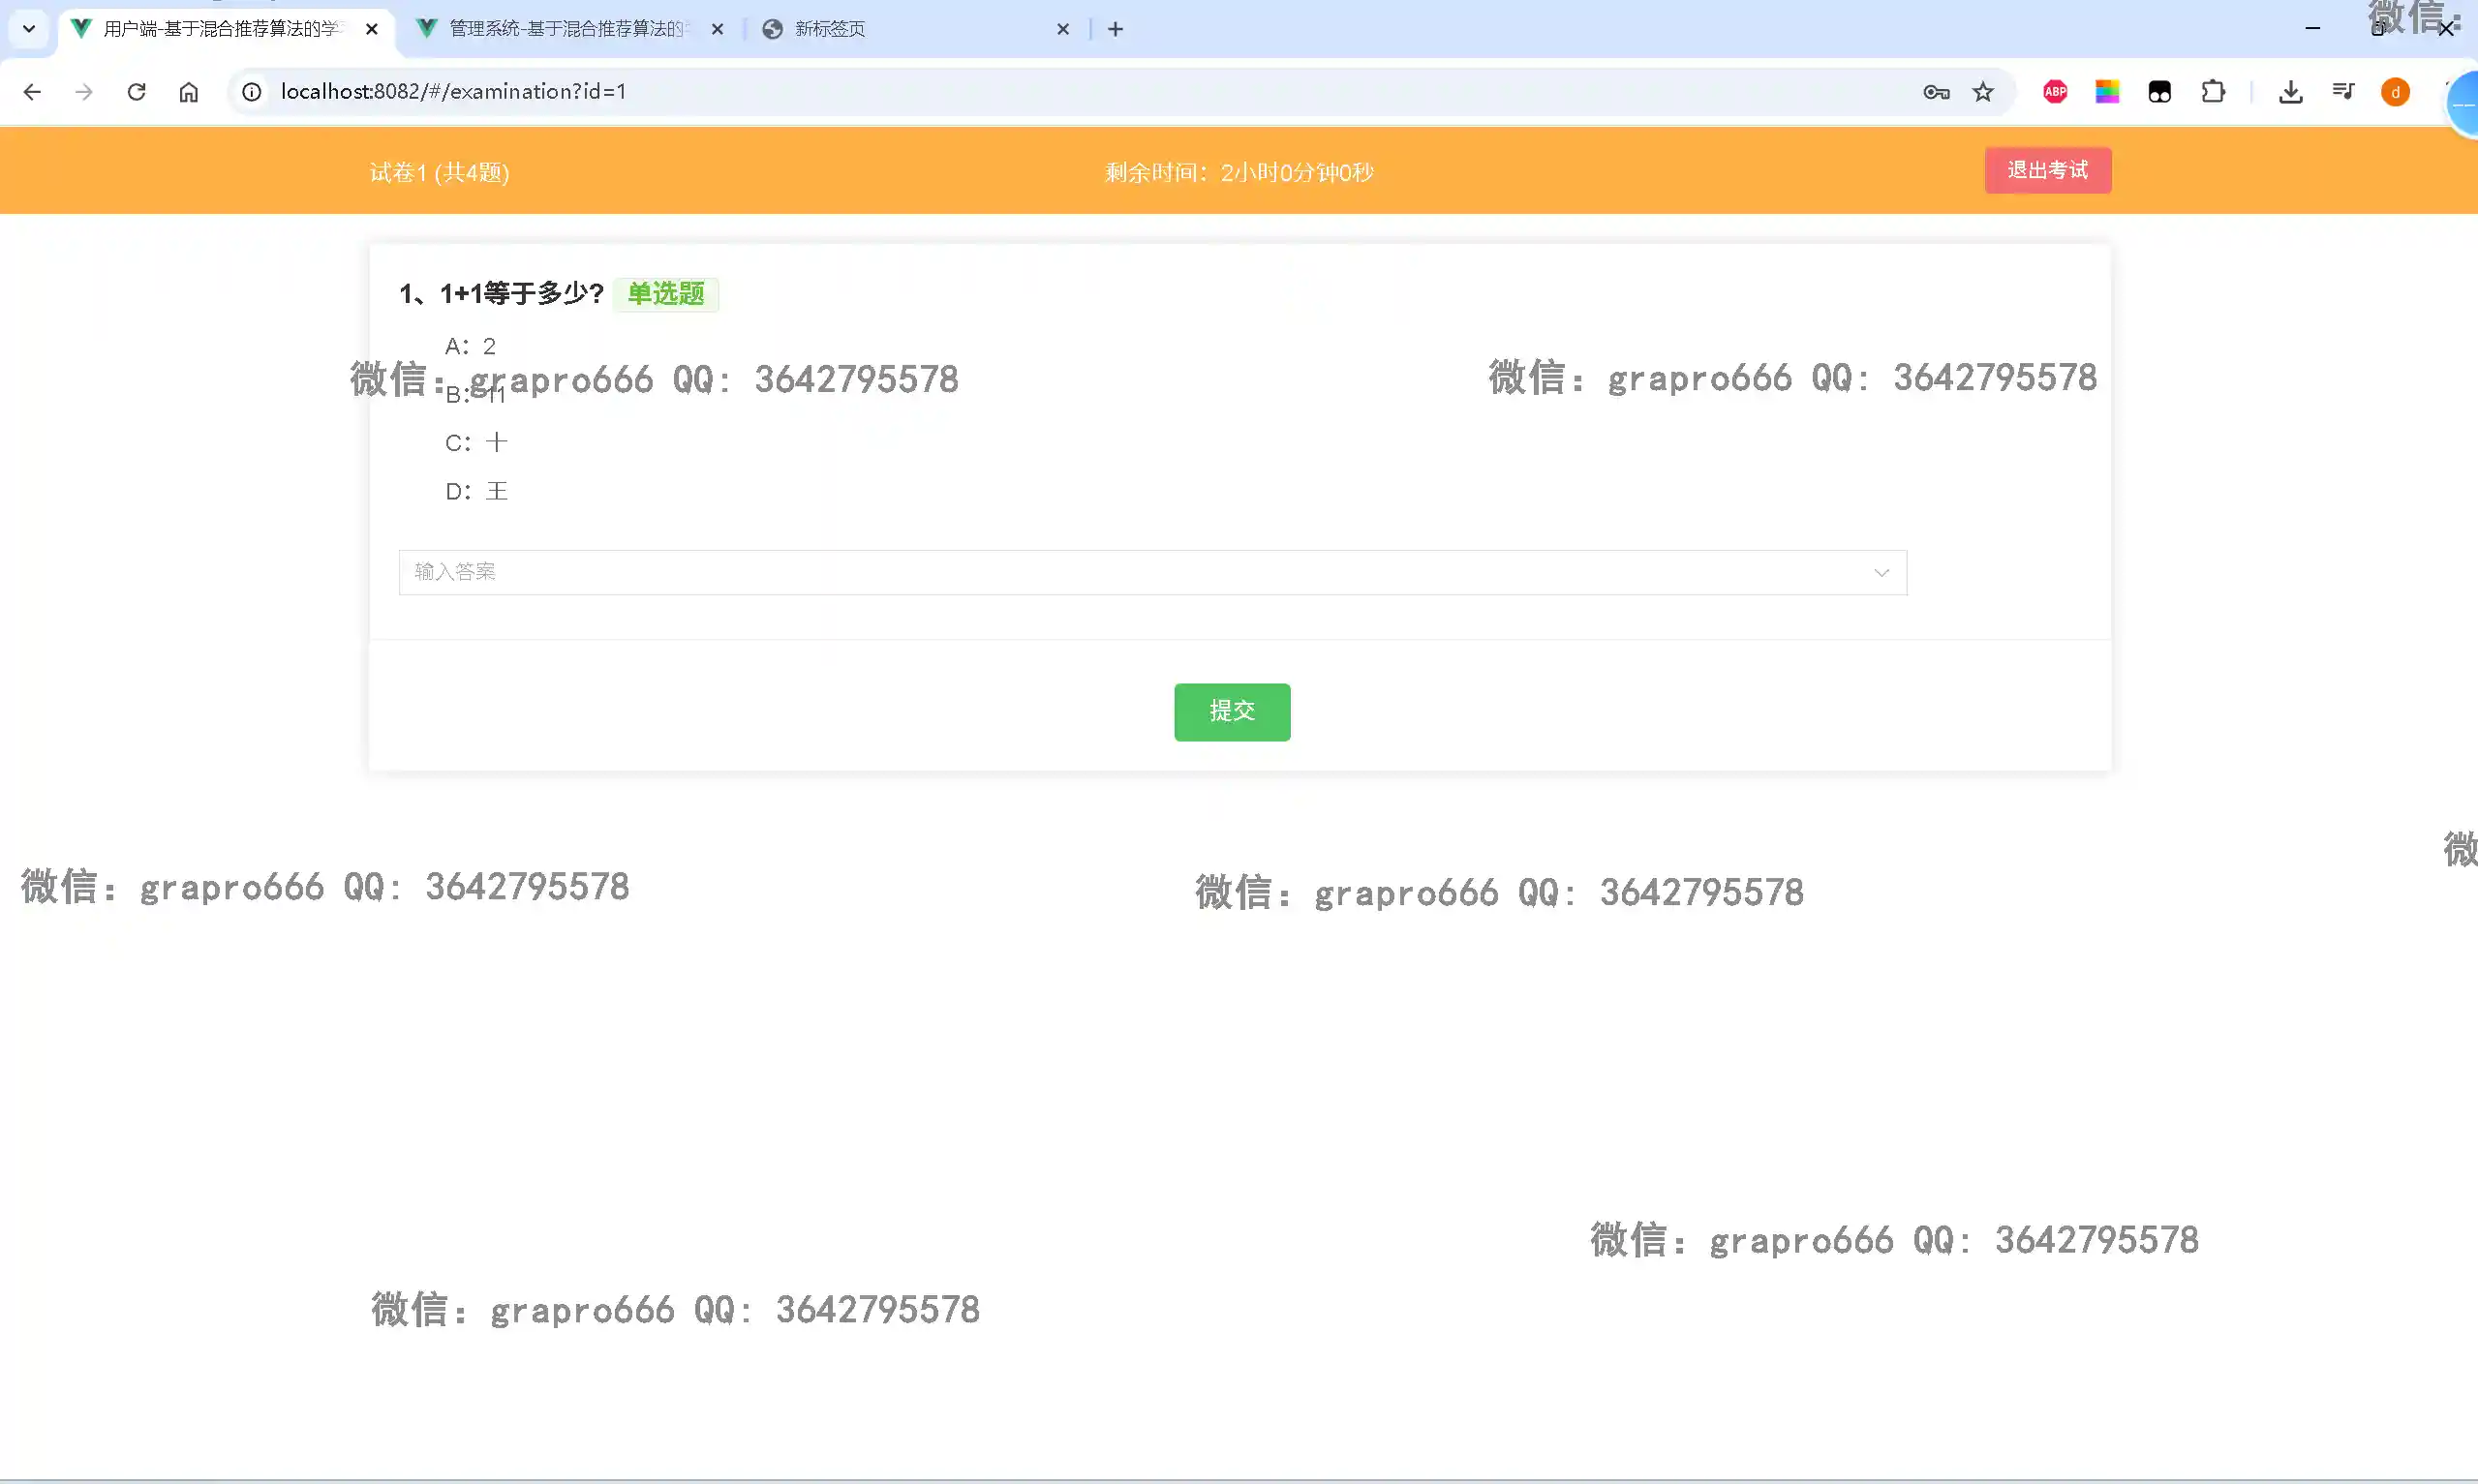Screen dimensions: 2478x1484
Task: Reload the examination page
Action: tap(137, 92)
